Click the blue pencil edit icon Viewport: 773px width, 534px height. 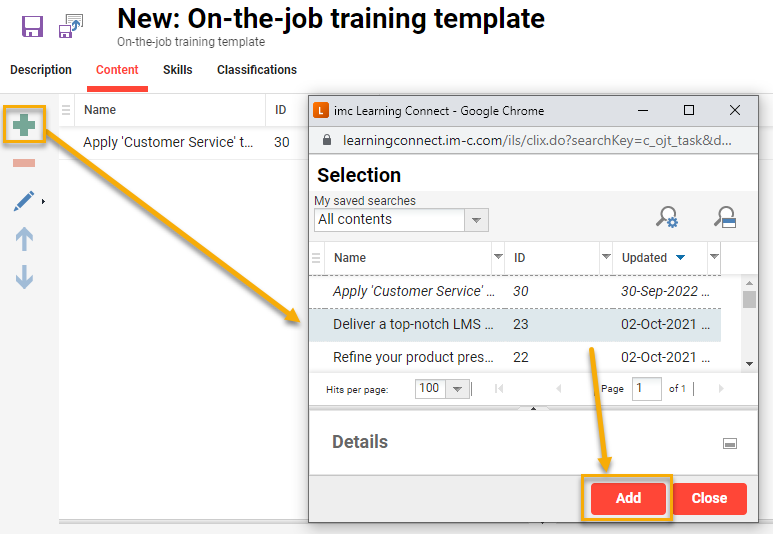click(x=24, y=201)
